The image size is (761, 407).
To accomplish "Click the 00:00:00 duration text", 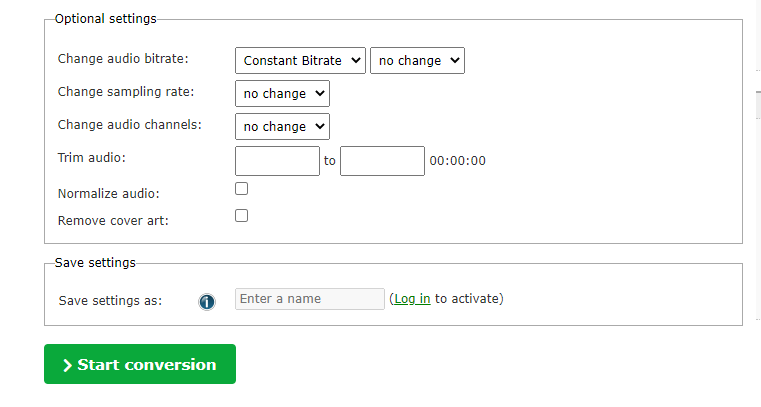I will 457,161.
